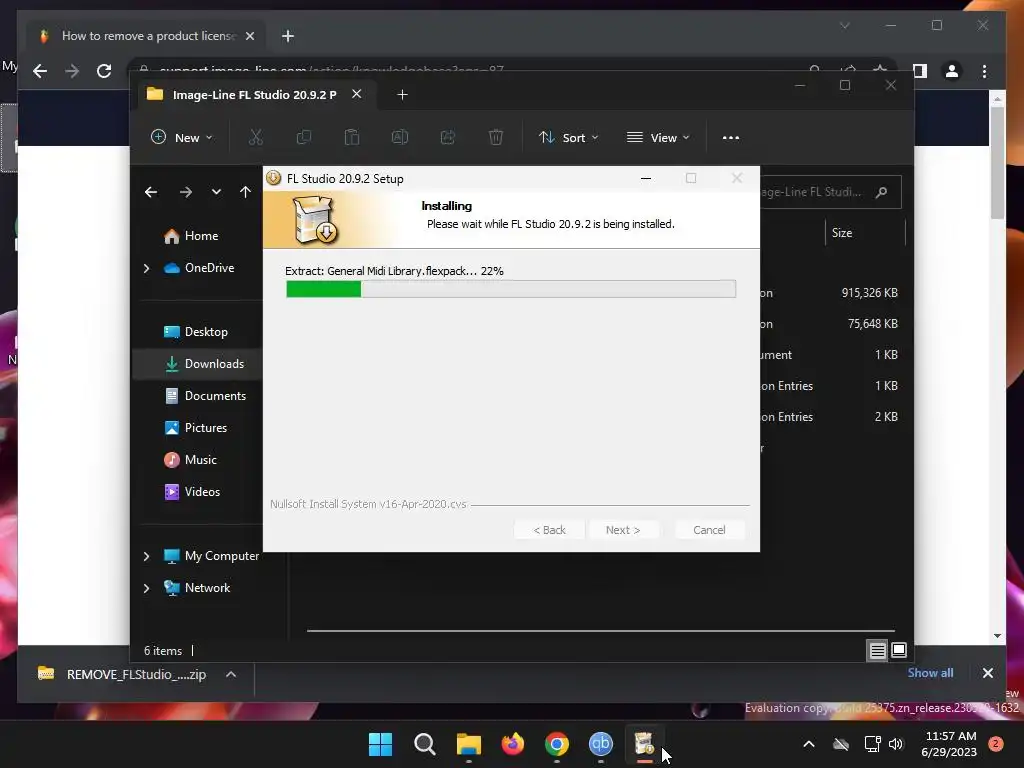This screenshot has height=768, width=1024.
Task: Close the Chrome downloads bar
Action: pyautogui.click(x=987, y=673)
